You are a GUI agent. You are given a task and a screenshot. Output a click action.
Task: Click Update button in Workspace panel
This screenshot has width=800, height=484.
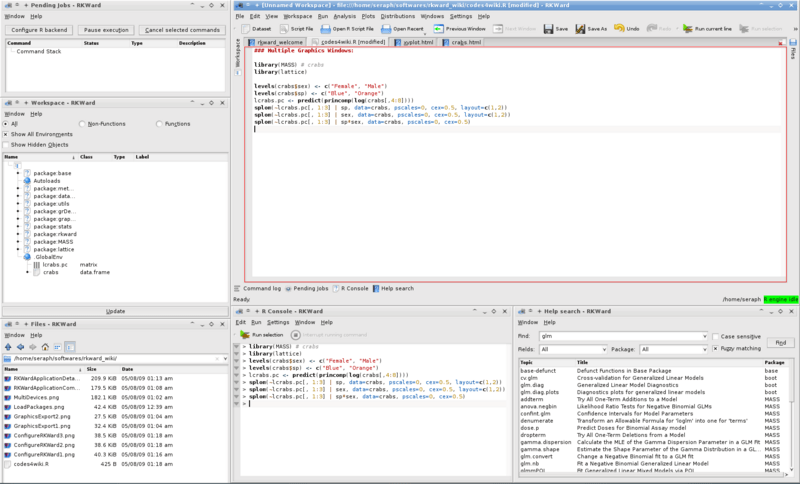(115, 311)
